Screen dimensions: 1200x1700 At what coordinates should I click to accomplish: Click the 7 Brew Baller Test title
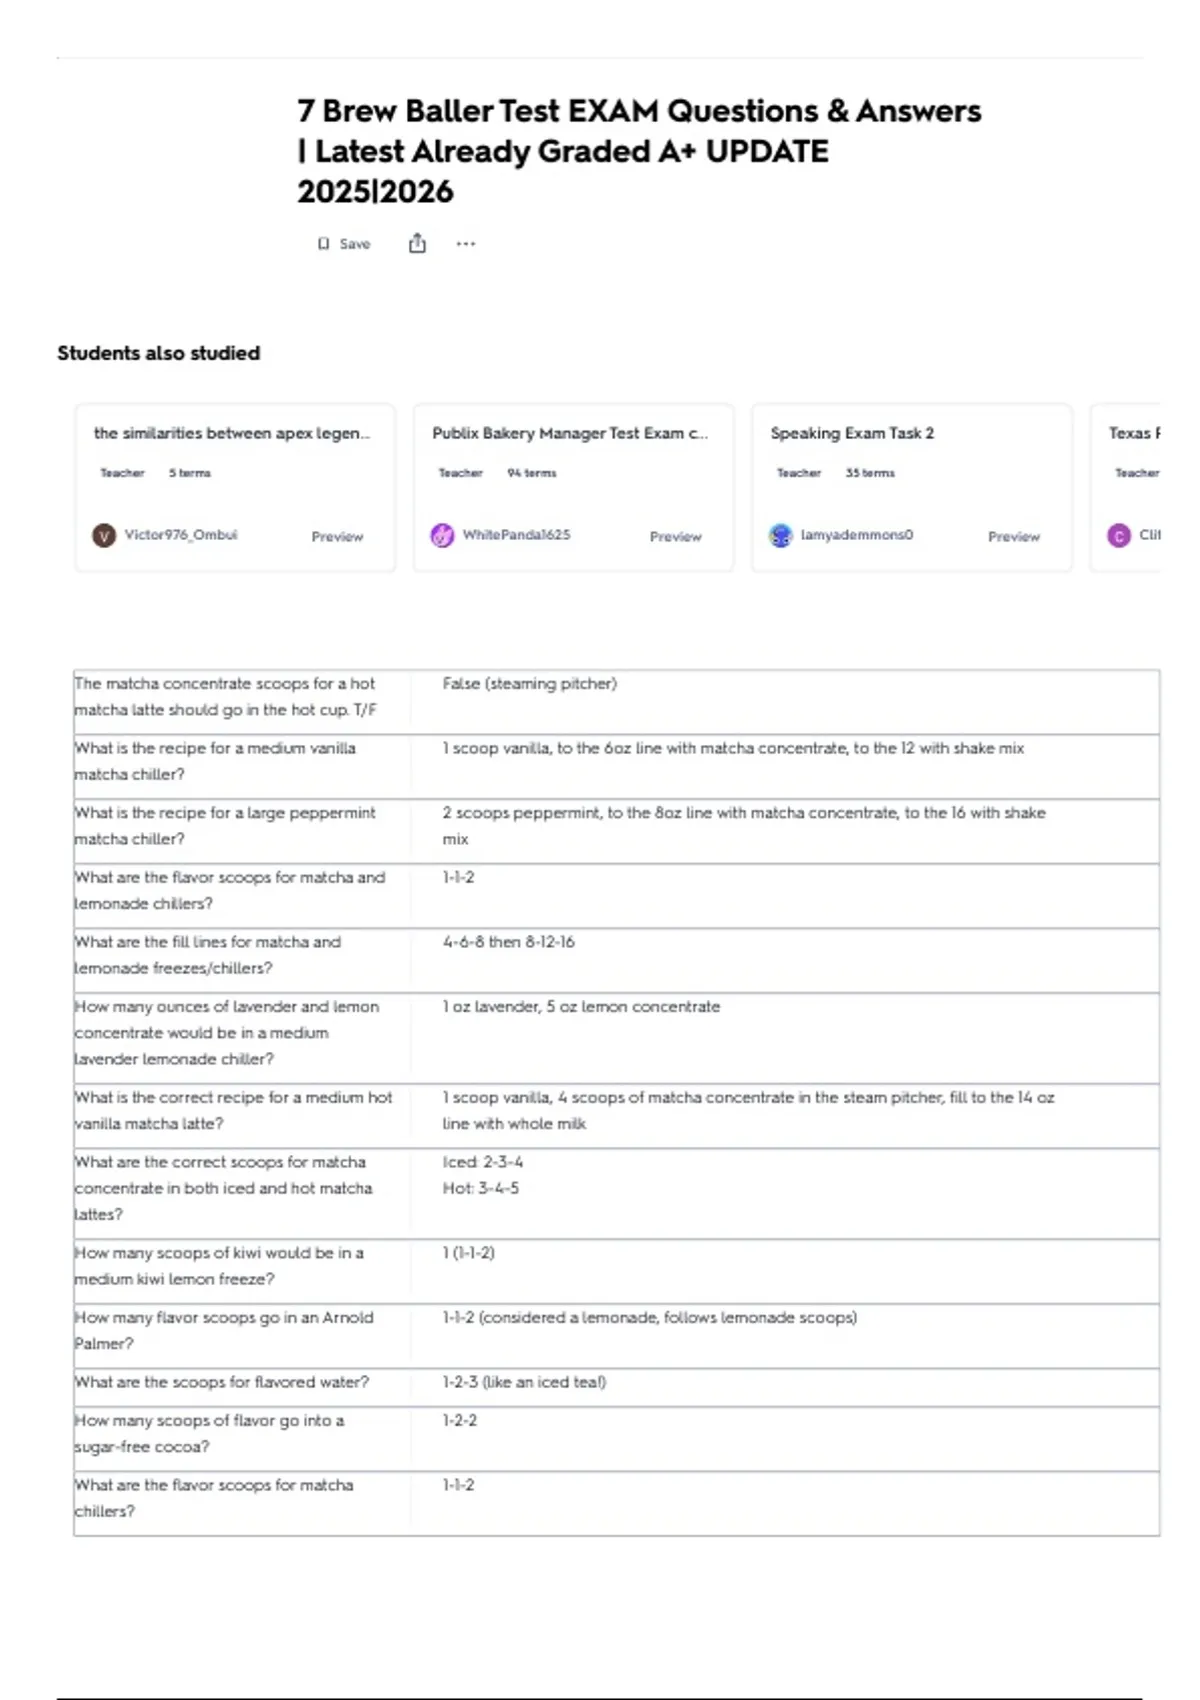pos(639,151)
